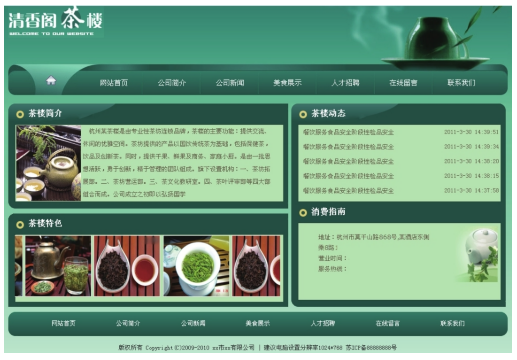Open 网站首页 in top navigation
Screen dimensions: 517x360
114,83
